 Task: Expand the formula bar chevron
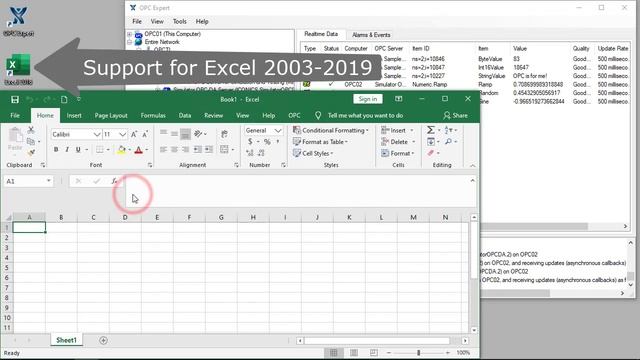[x=473, y=180]
